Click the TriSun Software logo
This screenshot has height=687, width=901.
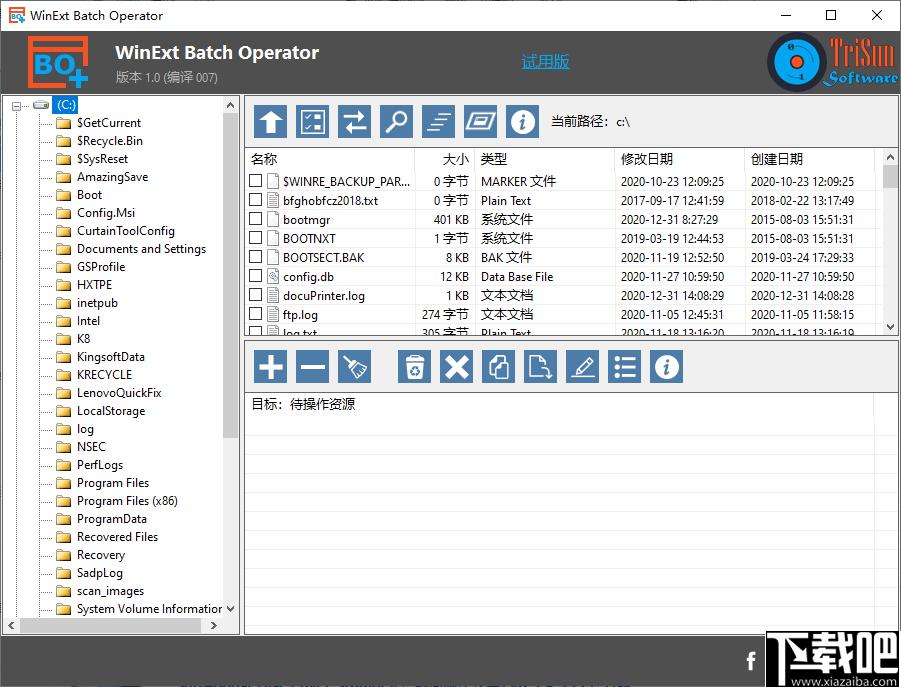click(x=833, y=62)
